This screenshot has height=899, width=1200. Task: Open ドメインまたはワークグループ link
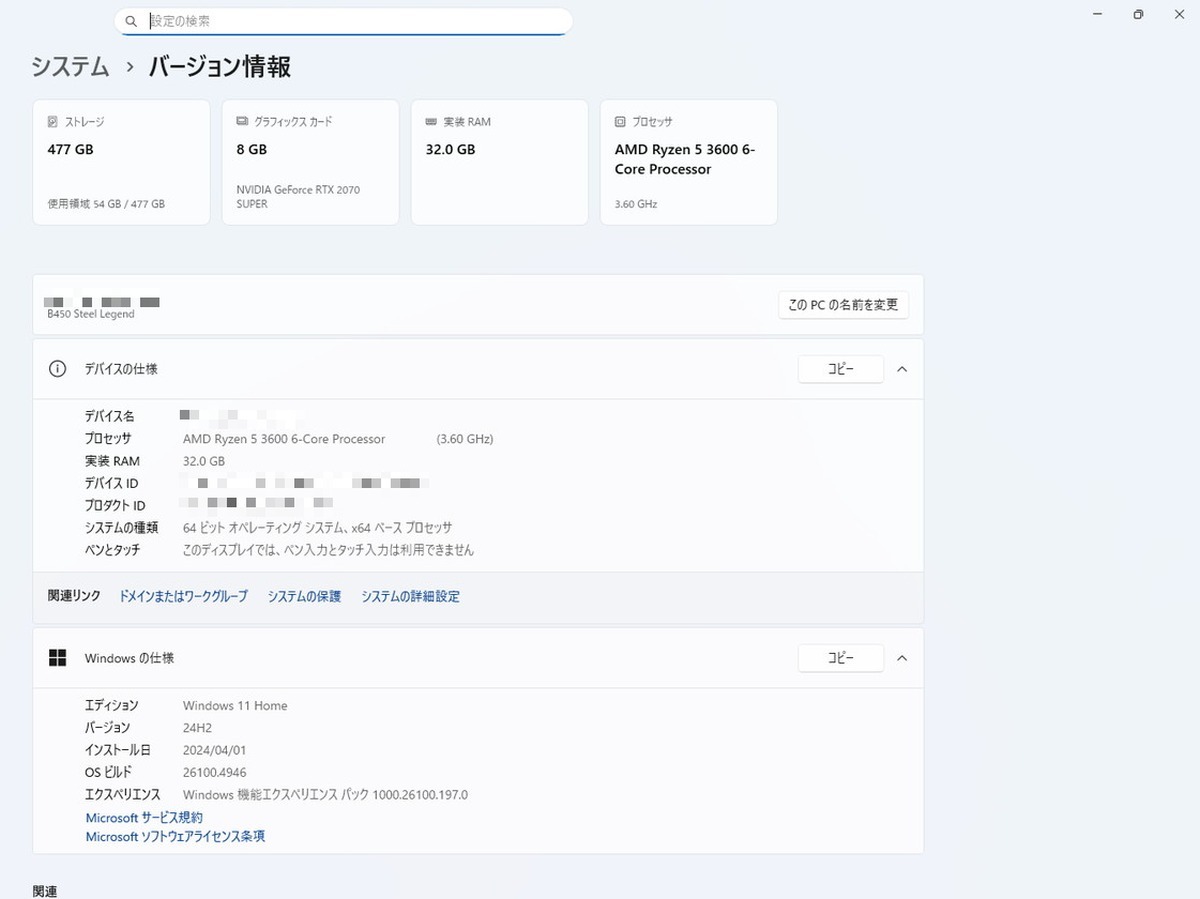pos(184,596)
